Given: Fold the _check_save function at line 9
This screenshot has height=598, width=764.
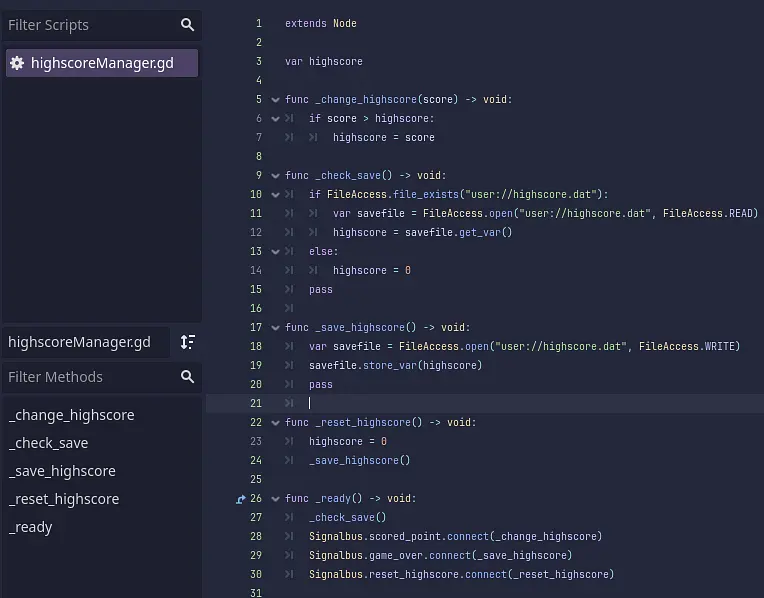Looking at the screenshot, I should coord(275,176).
